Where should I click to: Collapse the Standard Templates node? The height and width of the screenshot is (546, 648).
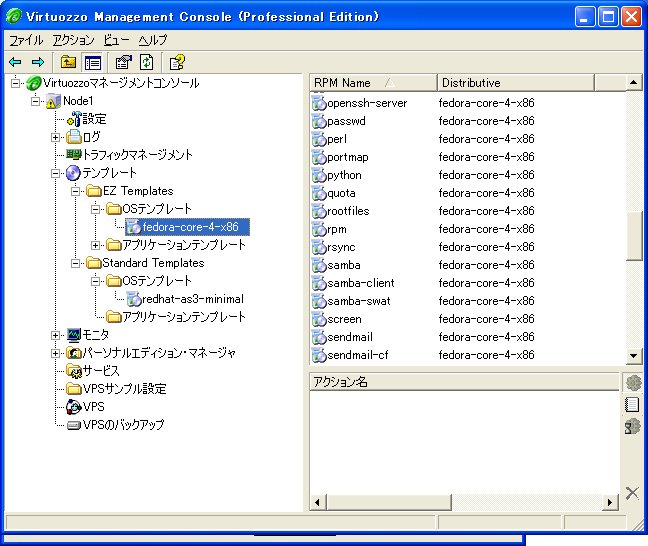point(76,263)
